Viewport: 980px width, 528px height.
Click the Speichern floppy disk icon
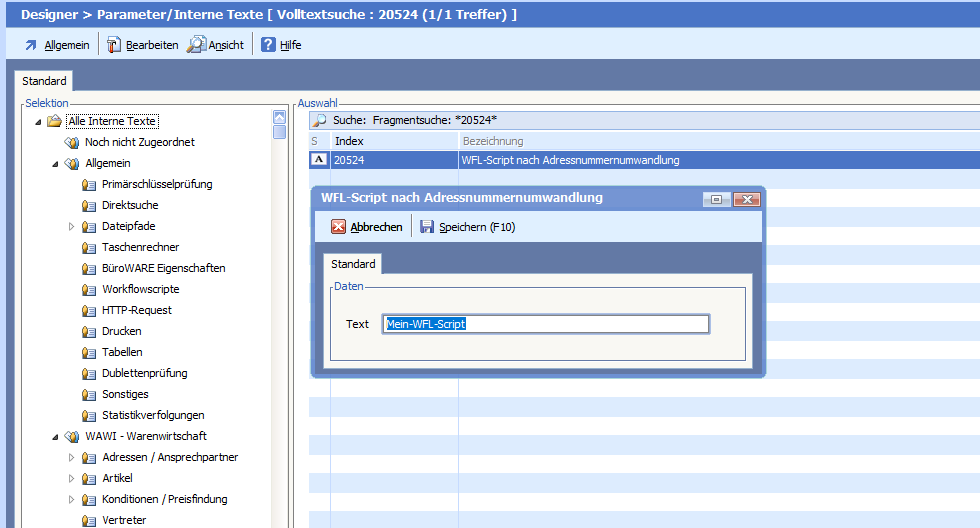coord(427,226)
